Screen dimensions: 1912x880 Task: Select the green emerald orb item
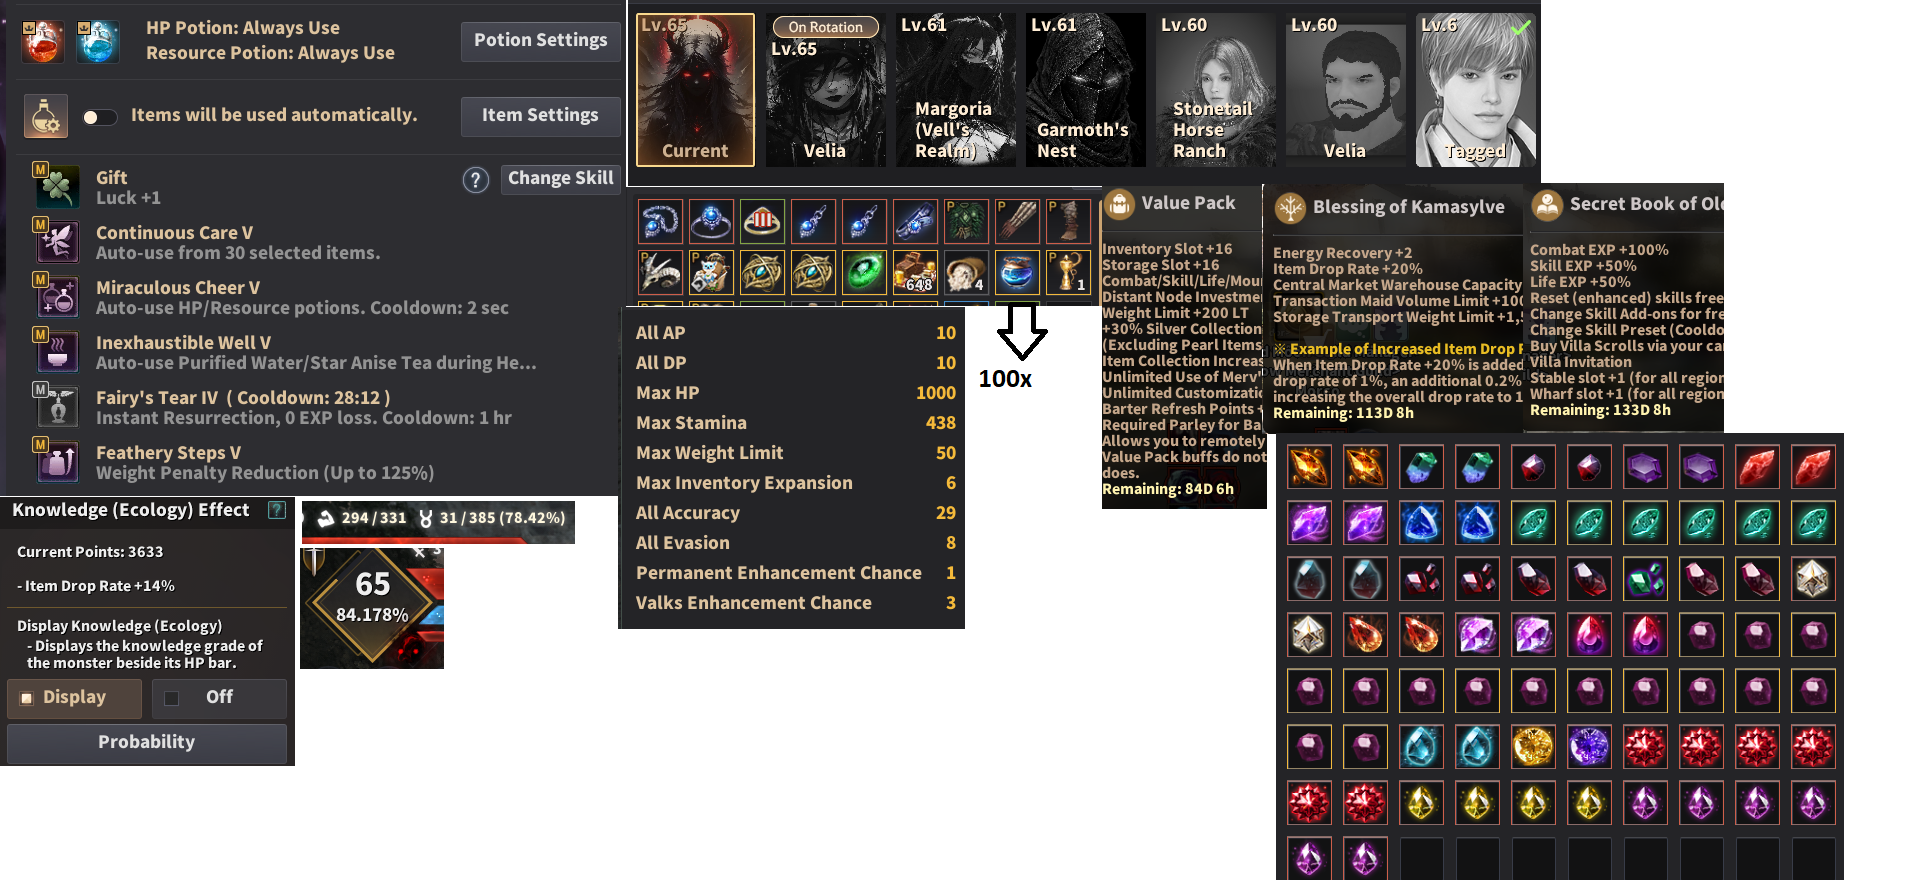click(x=864, y=272)
